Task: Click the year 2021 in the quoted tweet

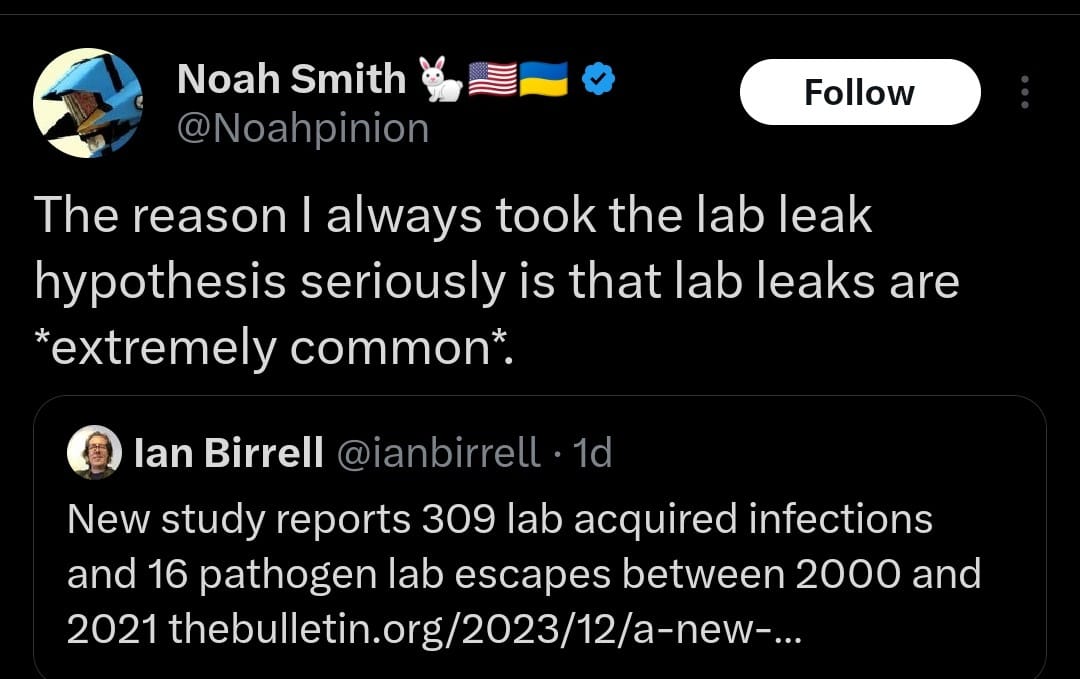Action: (x=113, y=629)
